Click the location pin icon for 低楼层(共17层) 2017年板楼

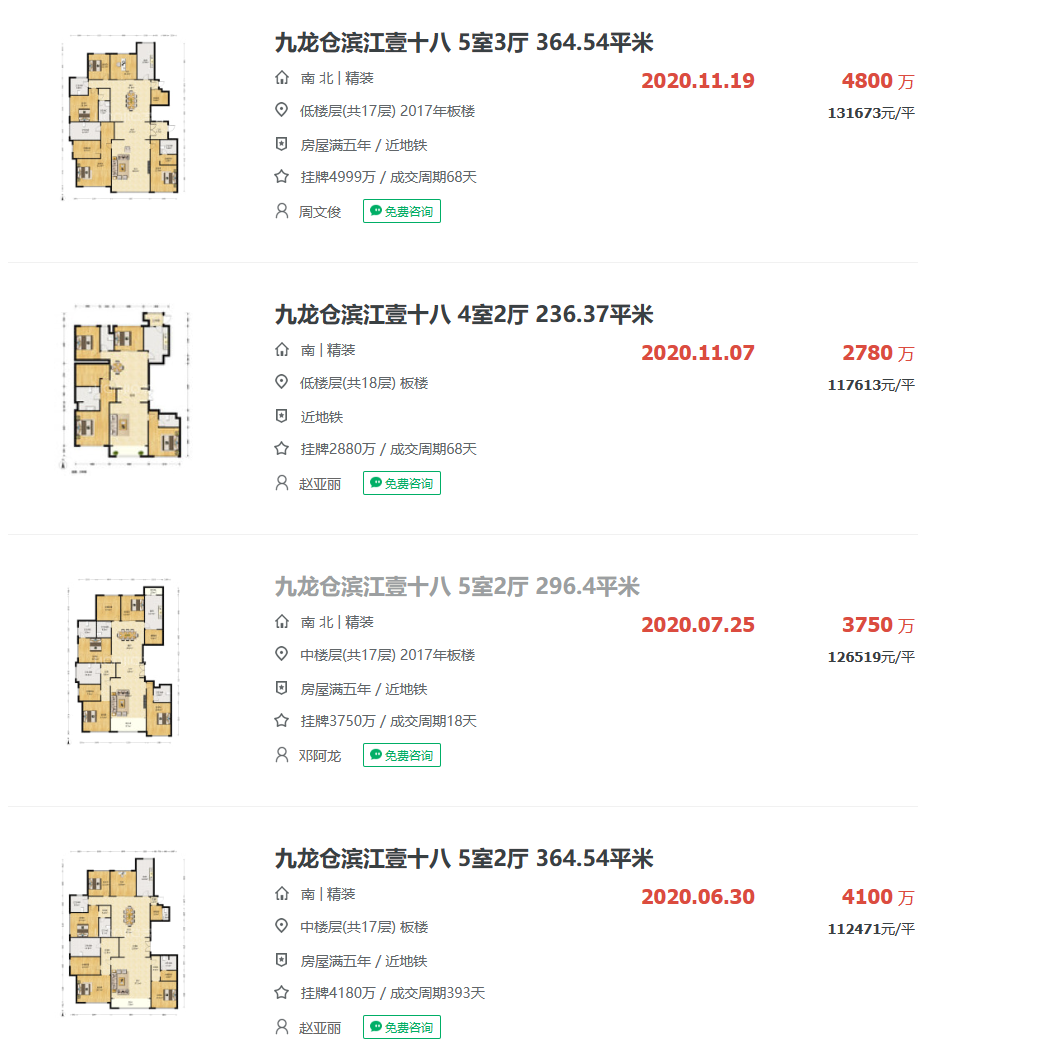[281, 111]
